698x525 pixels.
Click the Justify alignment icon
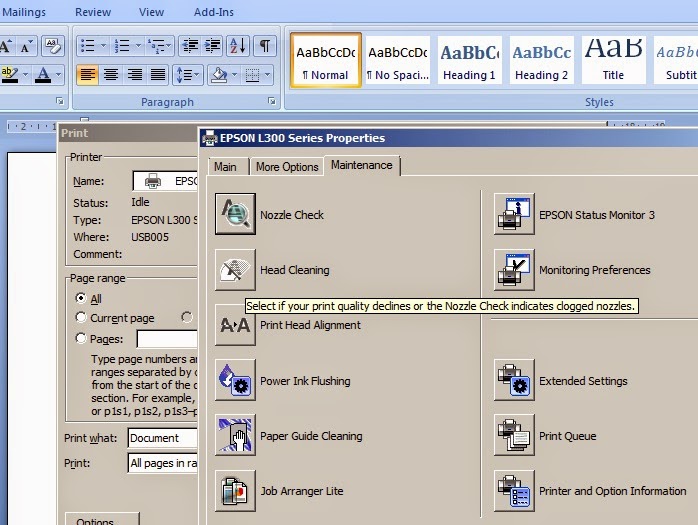(158, 74)
